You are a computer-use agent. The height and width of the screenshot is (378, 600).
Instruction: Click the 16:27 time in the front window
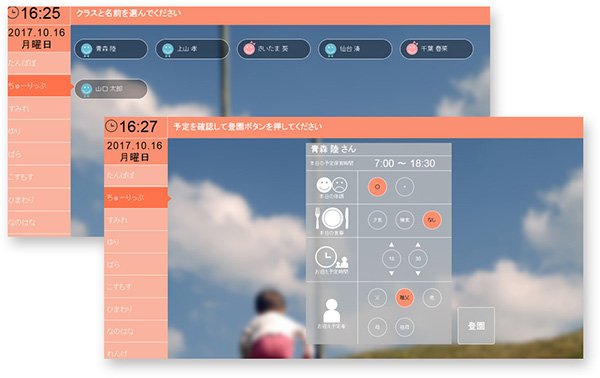tap(138, 126)
